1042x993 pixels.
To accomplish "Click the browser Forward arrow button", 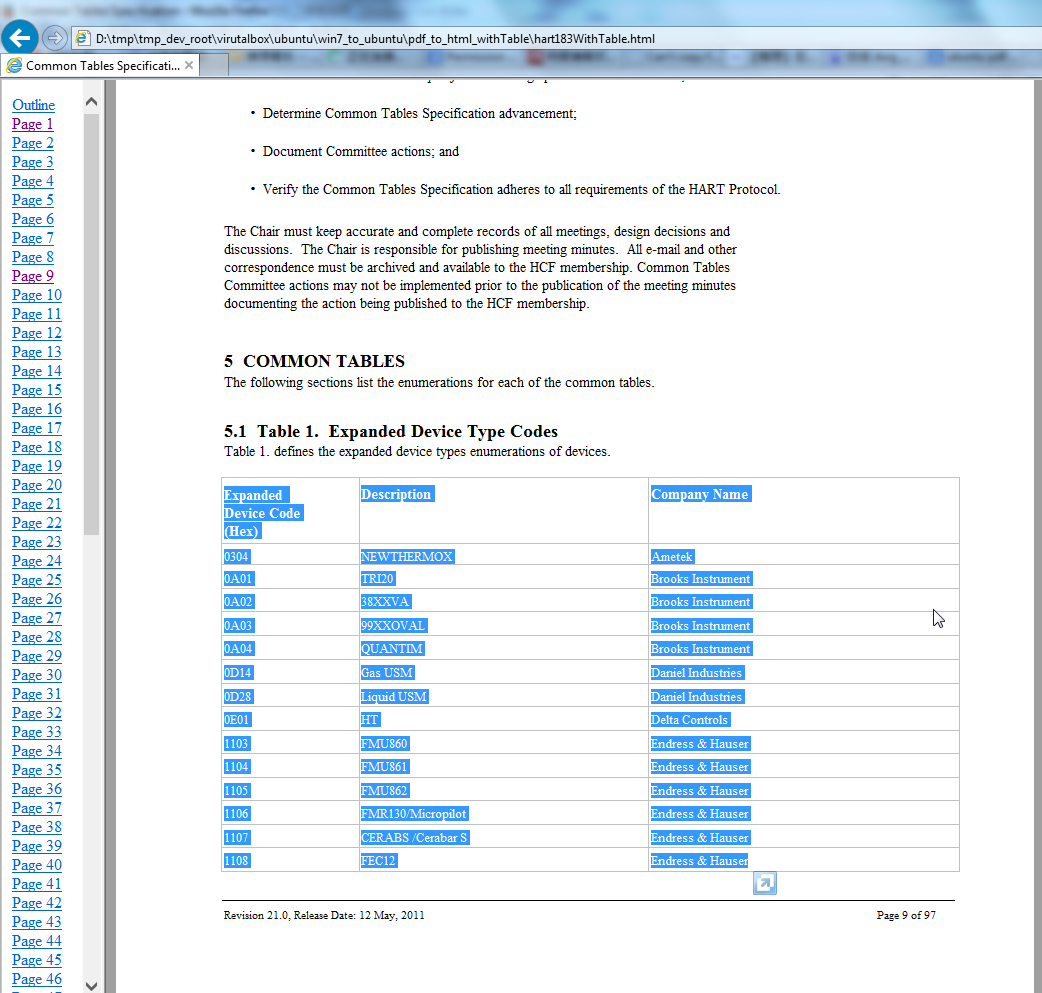I will click(x=54, y=38).
